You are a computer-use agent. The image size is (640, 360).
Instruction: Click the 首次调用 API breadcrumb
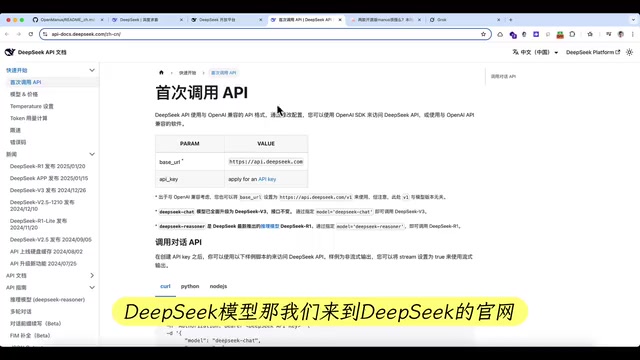tap(224, 73)
